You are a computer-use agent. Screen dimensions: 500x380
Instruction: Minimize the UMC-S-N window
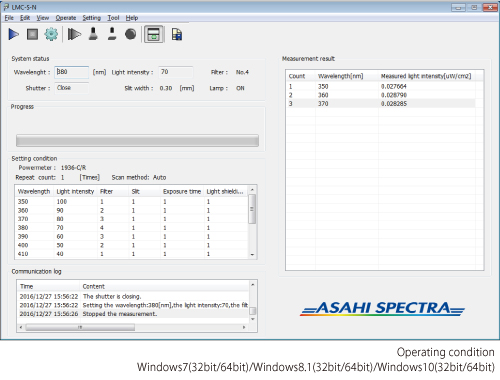coord(459,7)
